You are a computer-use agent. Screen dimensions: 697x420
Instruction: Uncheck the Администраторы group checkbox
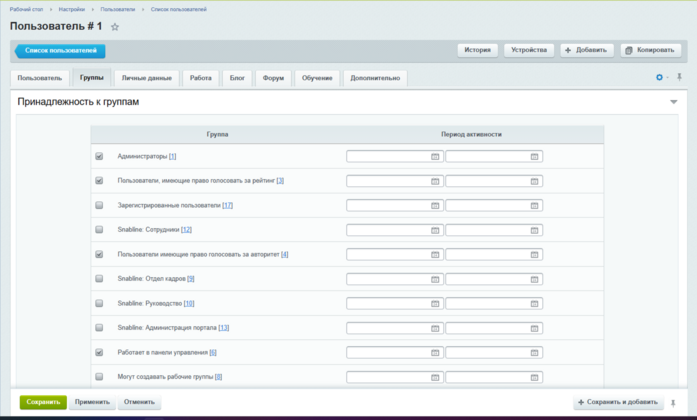click(99, 156)
